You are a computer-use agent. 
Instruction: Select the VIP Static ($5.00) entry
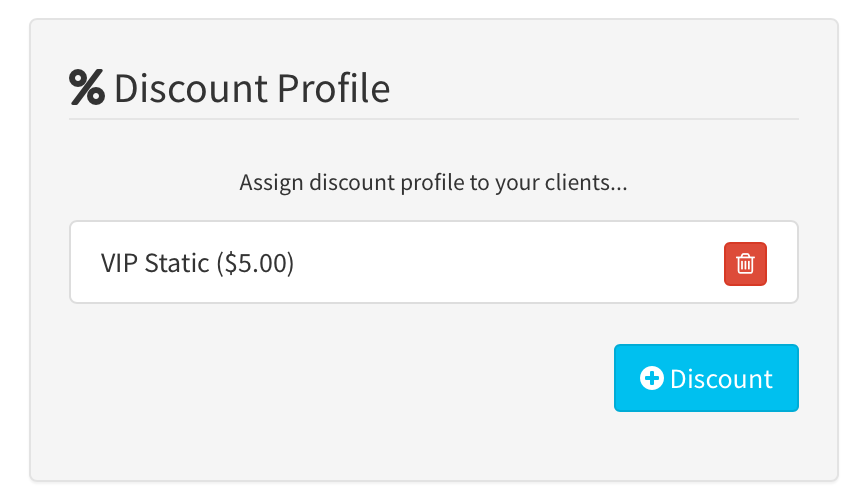click(x=197, y=263)
